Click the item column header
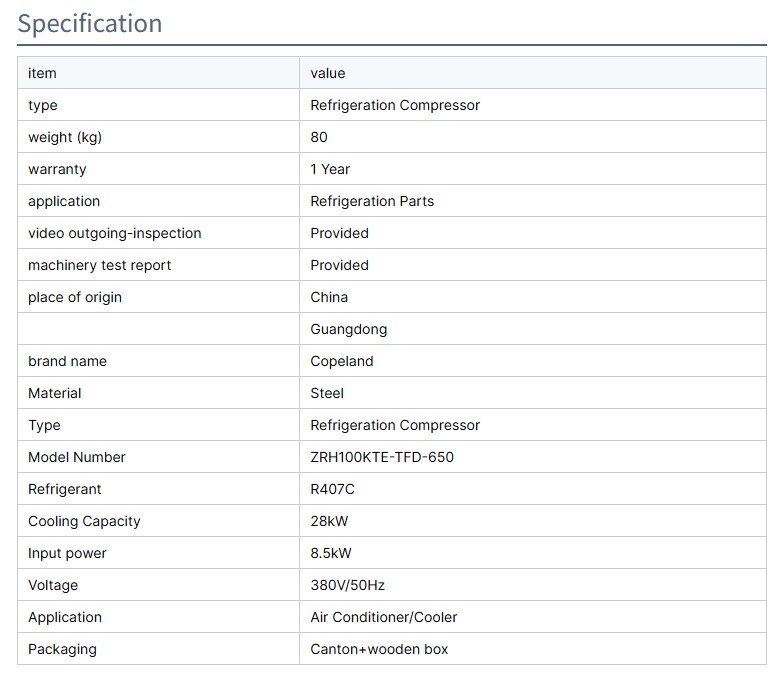780x676 pixels. pyautogui.click(x=42, y=73)
